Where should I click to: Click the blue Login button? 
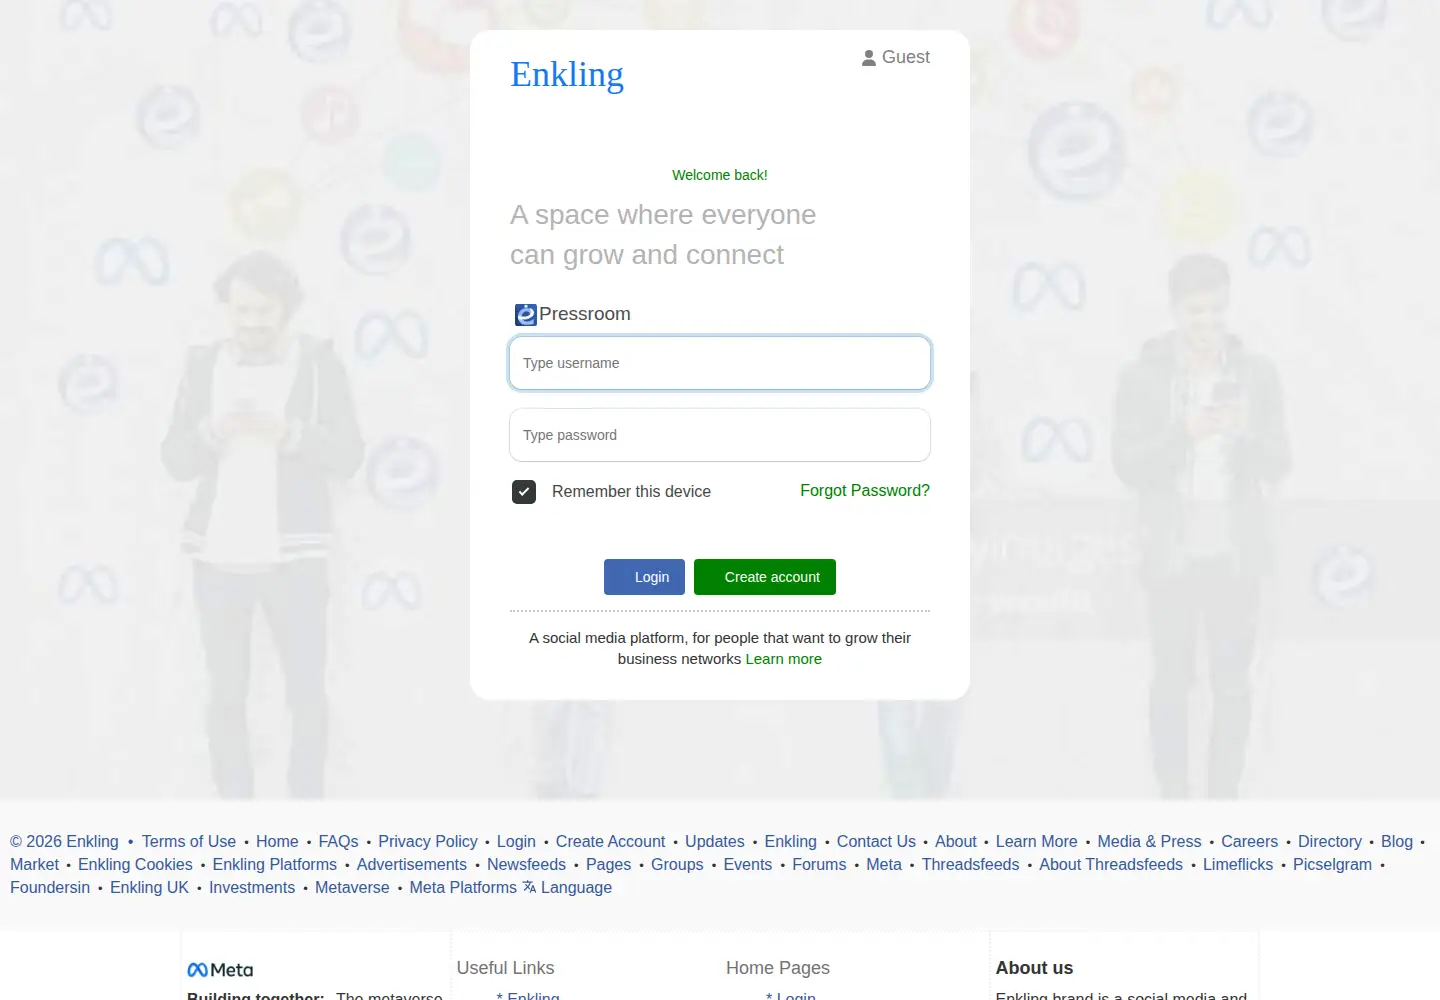coord(644,577)
